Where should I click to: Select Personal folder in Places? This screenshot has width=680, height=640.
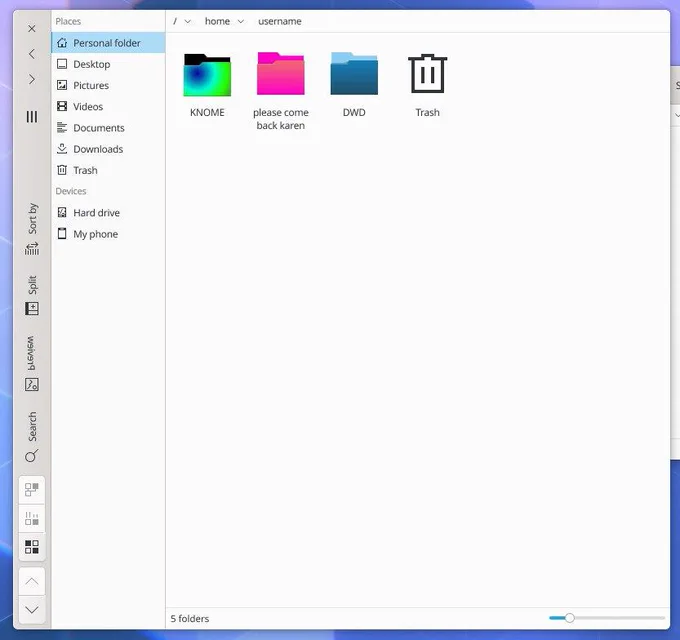(108, 43)
